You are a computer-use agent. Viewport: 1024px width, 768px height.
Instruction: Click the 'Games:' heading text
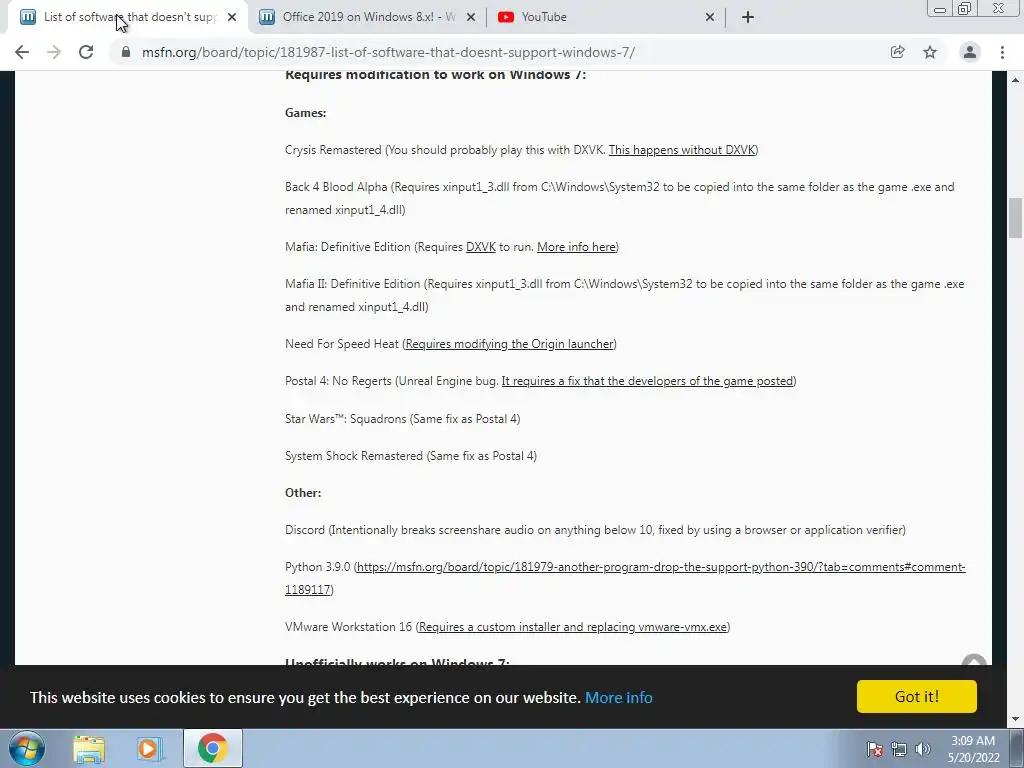[x=306, y=113]
